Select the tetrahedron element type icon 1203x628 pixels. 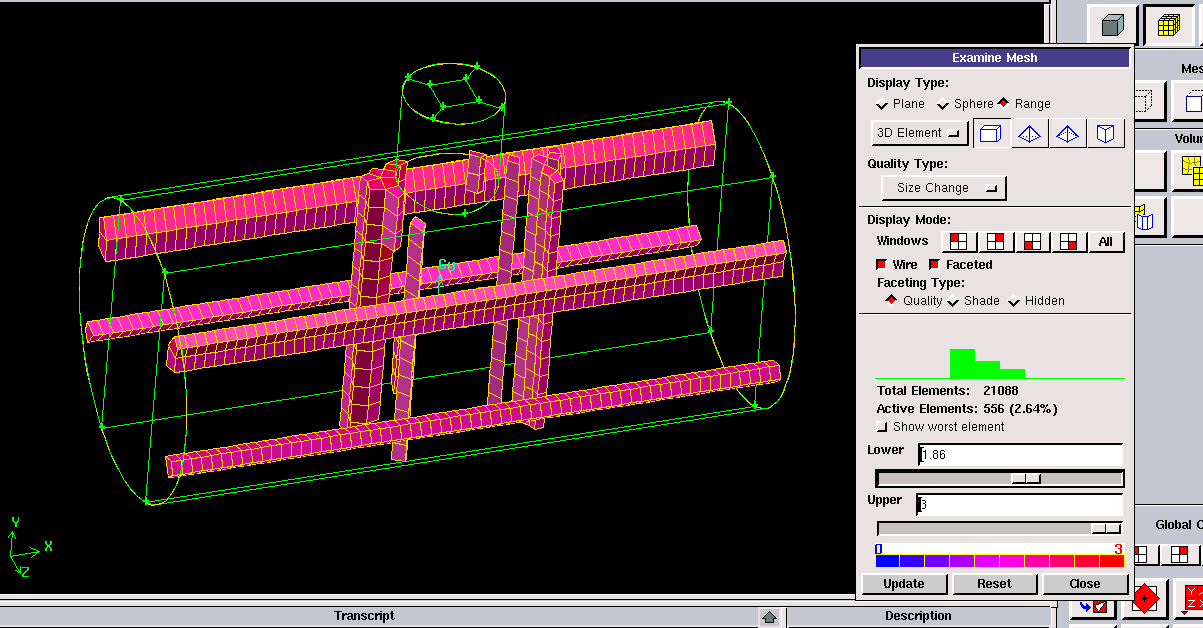coord(1029,134)
